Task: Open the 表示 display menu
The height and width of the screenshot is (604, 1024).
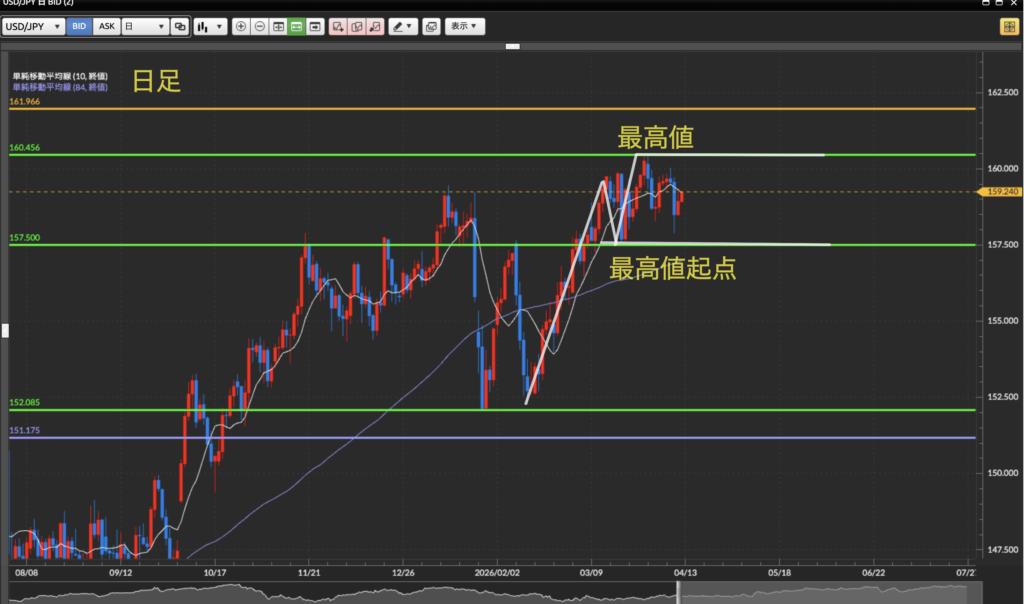Action: coord(464,27)
